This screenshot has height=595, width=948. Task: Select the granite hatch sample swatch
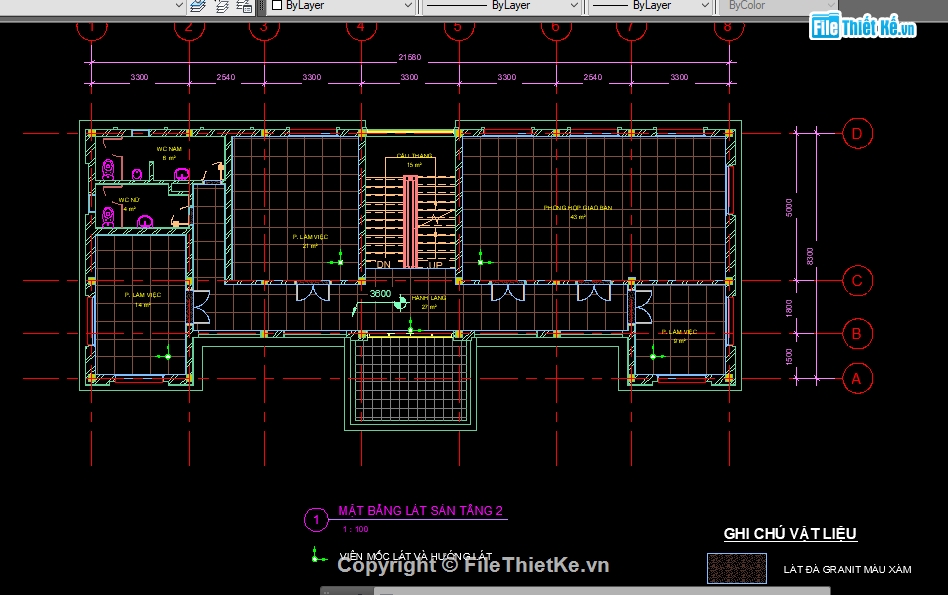tap(737, 568)
